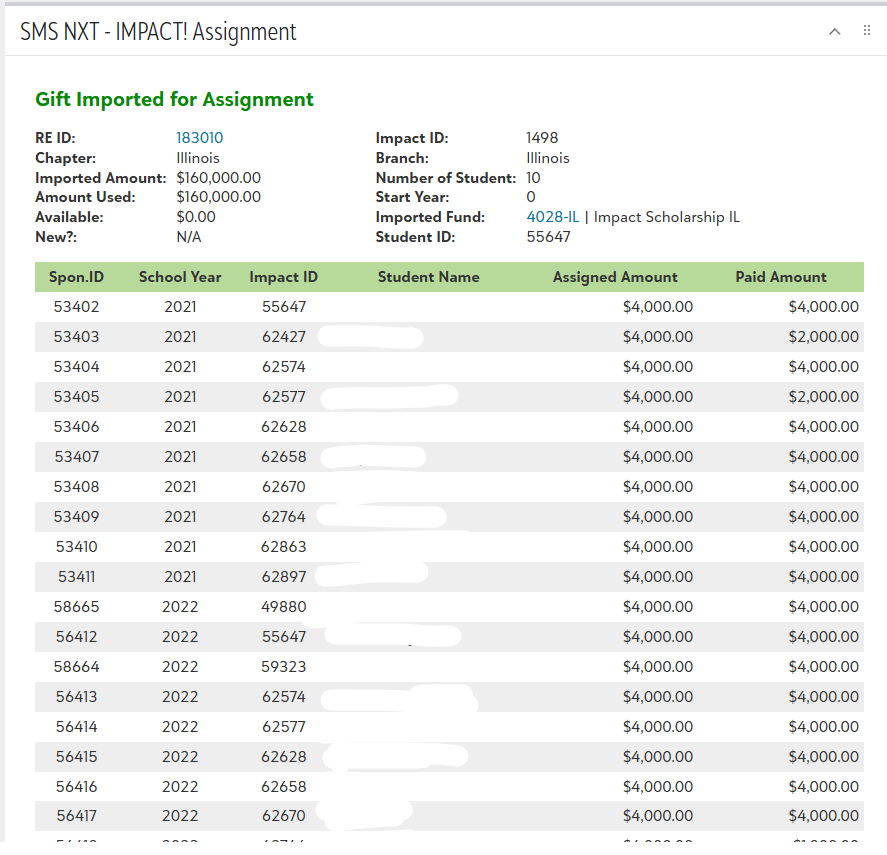Click the Impact ID column header

click(x=283, y=277)
